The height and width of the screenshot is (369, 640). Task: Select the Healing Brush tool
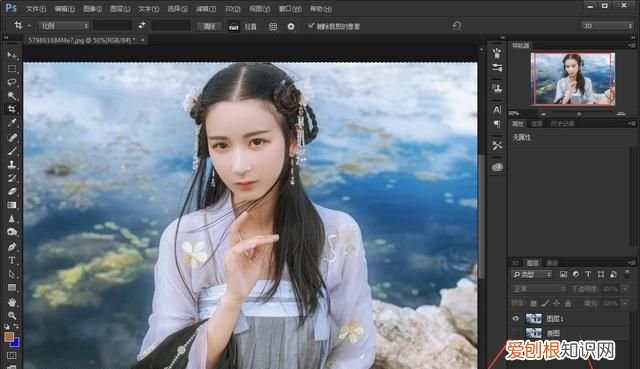(12, 137)
